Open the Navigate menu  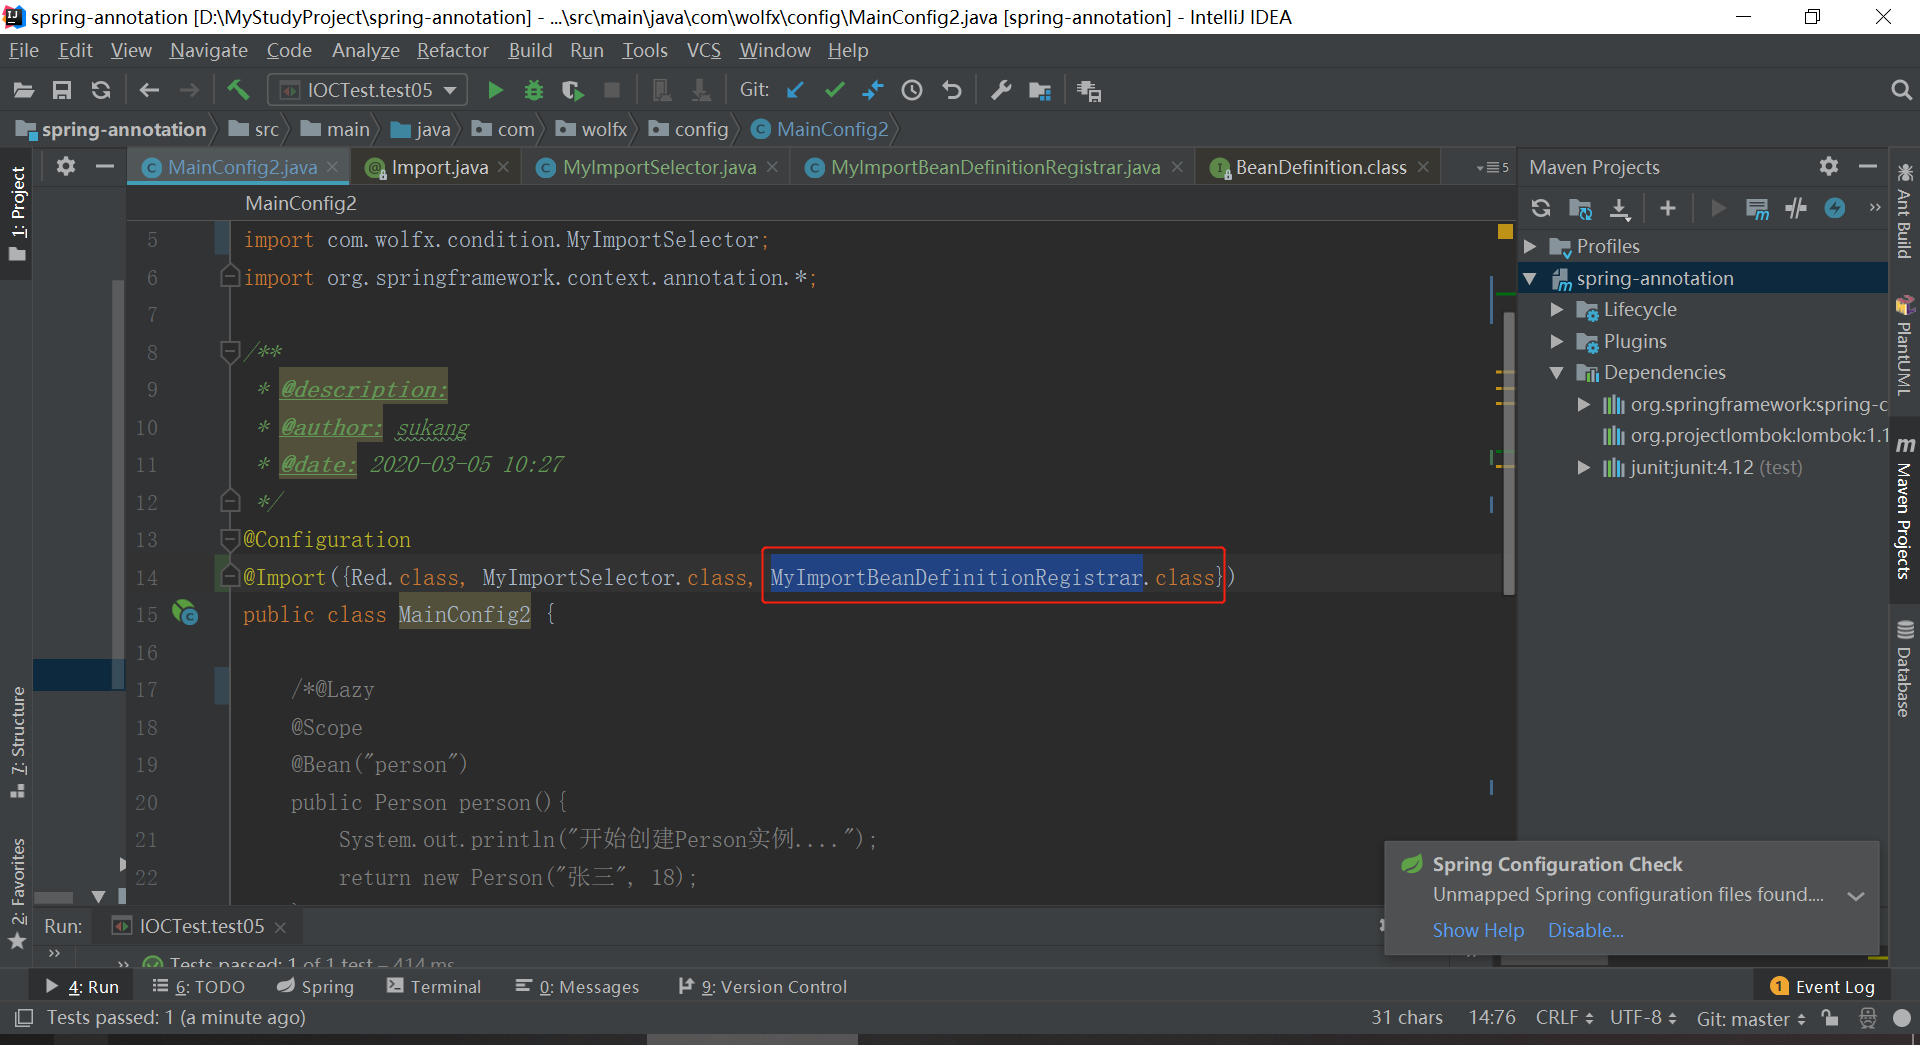pyautogui.click(x=208, y=50)
